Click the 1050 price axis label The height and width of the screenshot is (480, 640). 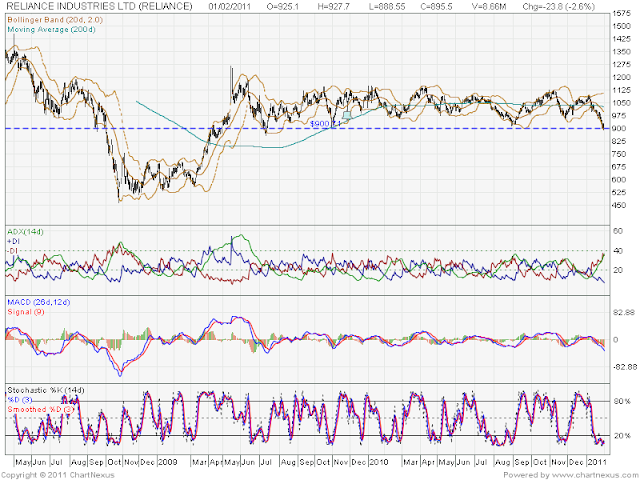621,103
